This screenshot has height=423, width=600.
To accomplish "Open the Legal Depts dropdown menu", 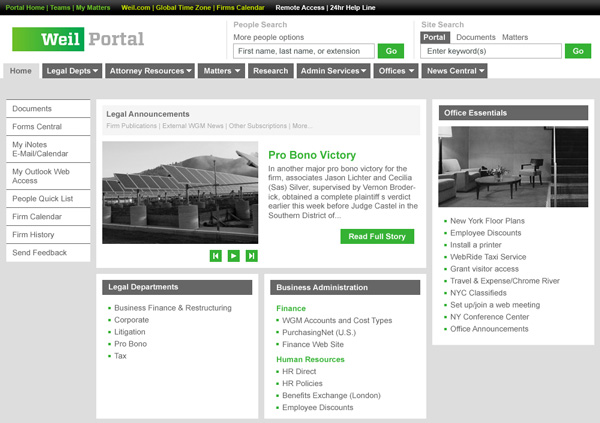I will click(72, 71).
